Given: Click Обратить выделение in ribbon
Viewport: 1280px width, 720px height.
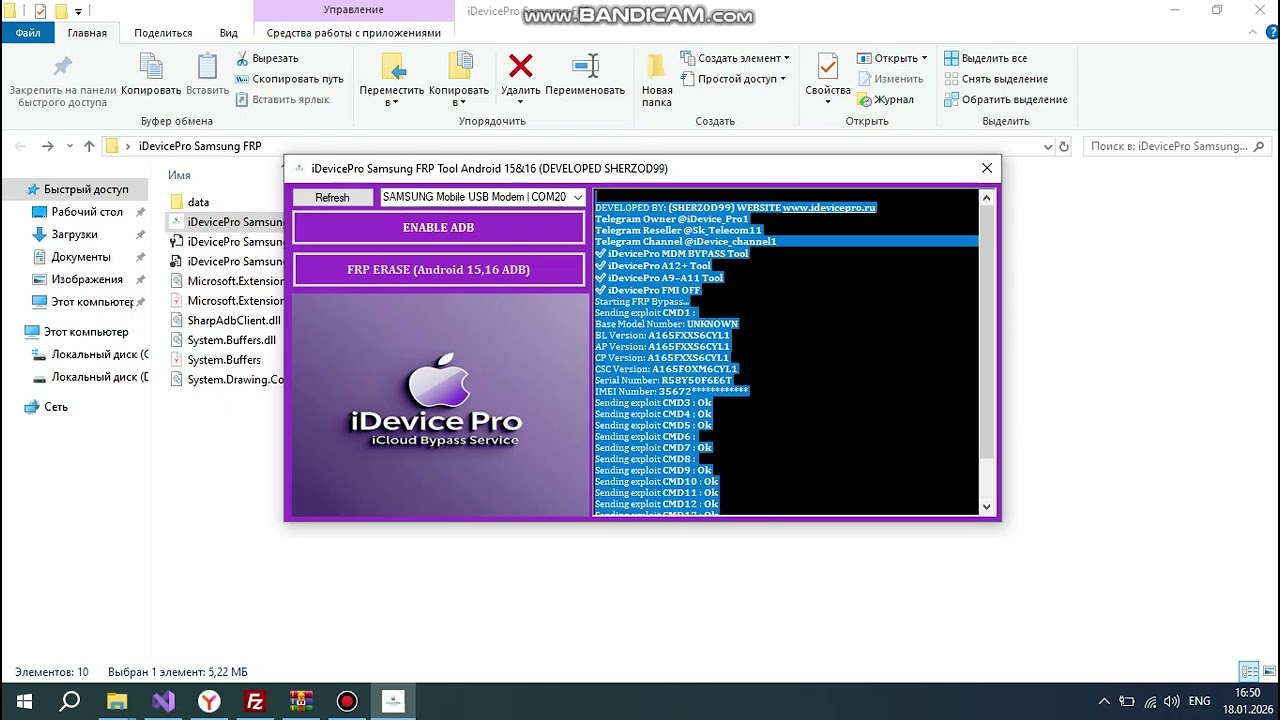Looking at the screenshot, I should (1006, 100).
